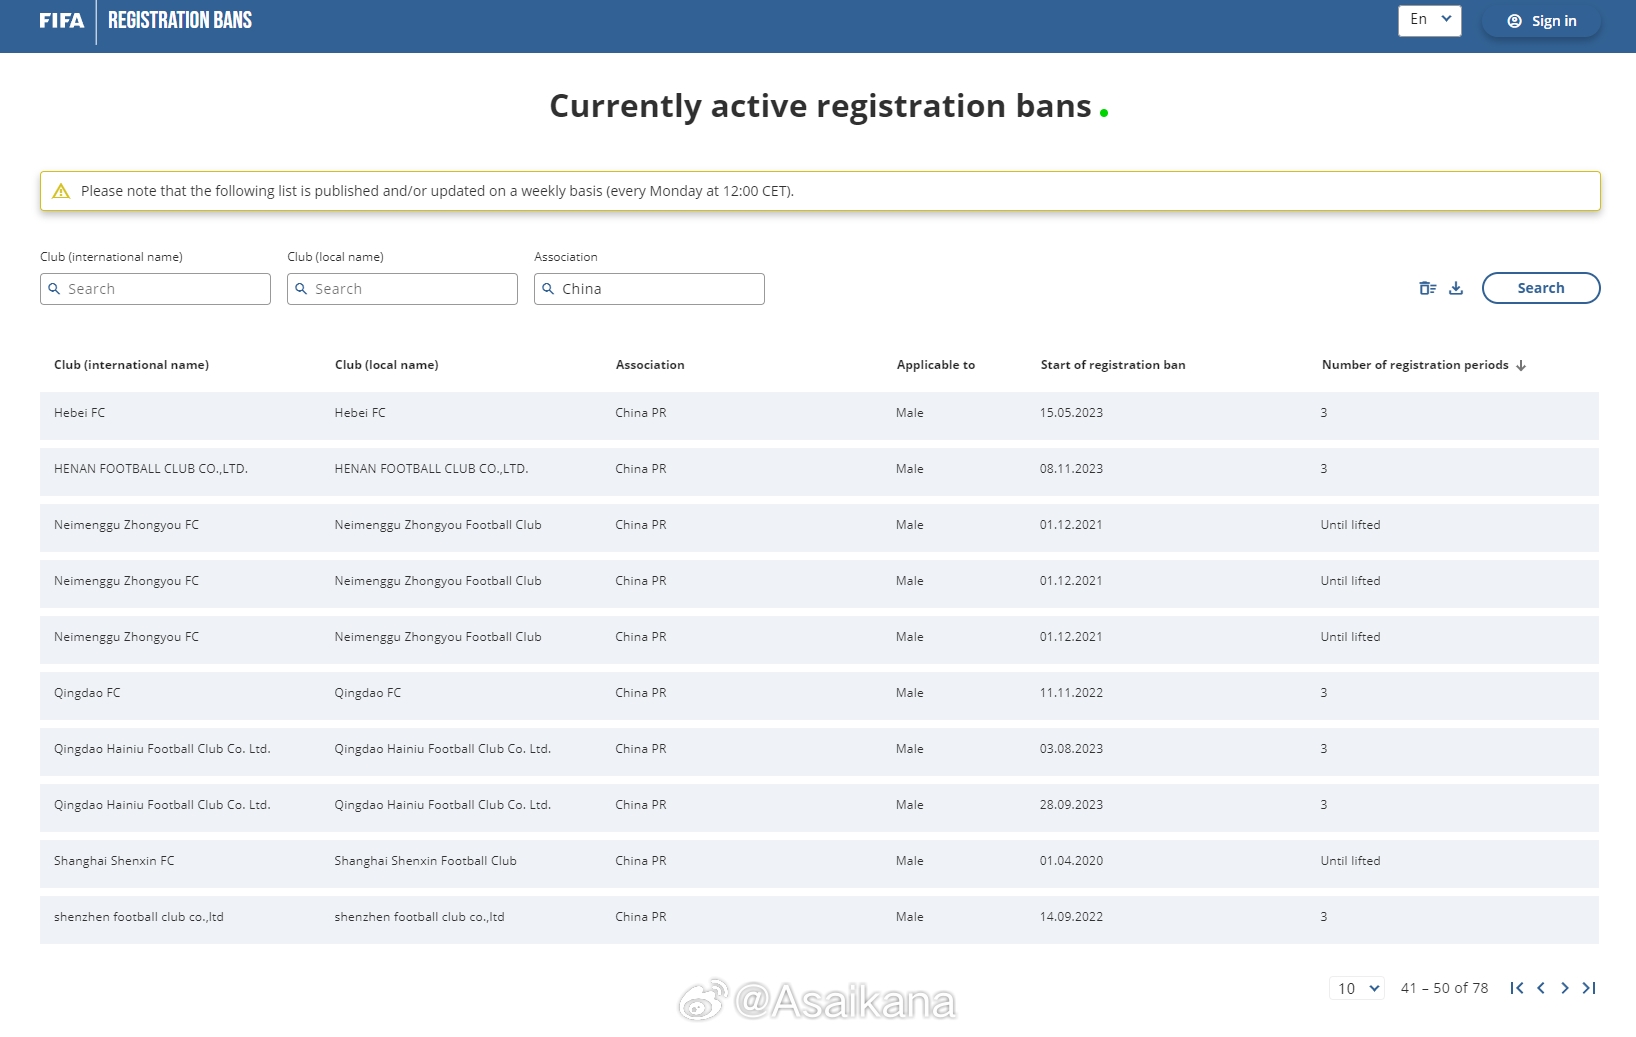Go to the previous results page
Screen dimensions: 1636x1037
click(1541, 988)
